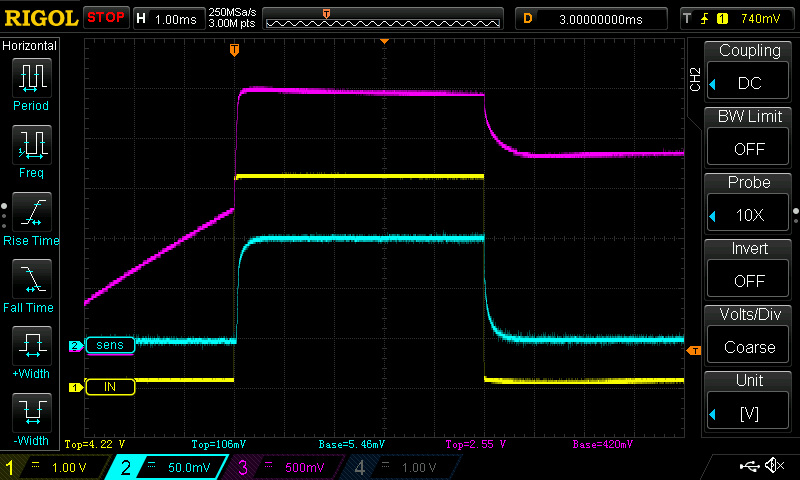Click the USB connection status icon
The image size is (800, 480).
(x=749, y=465)
